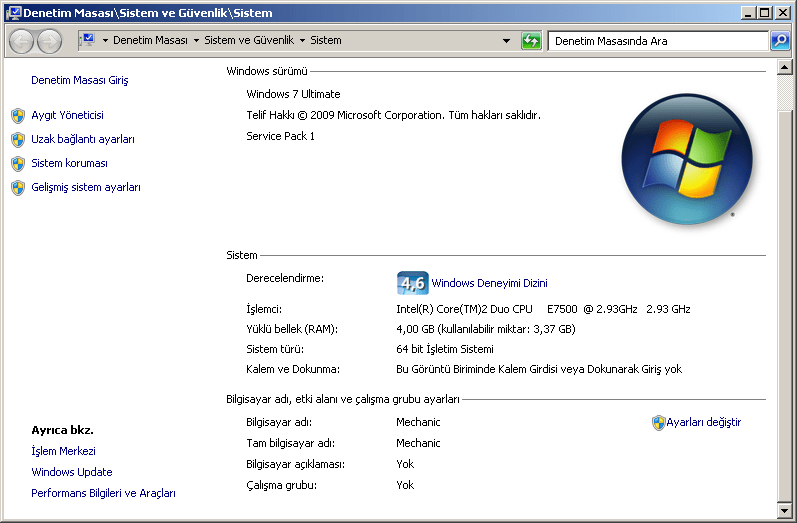Viewport: 797px width, 523px height.
Task: Go to Denetim Masası breadcrumb
Action: pyautogui.click(x=150, y=40)
